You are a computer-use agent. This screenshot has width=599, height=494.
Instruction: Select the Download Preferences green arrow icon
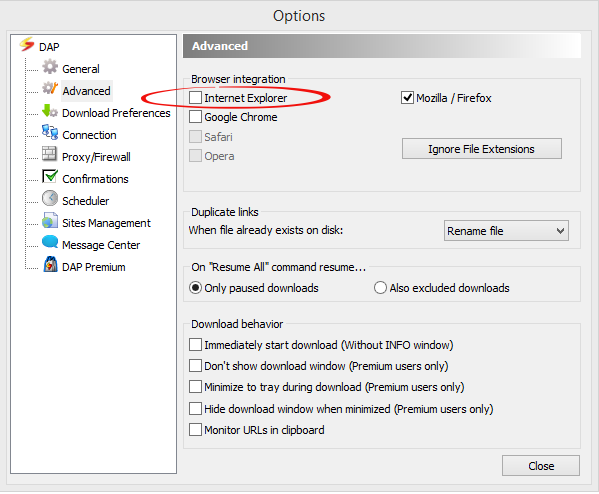50,111
